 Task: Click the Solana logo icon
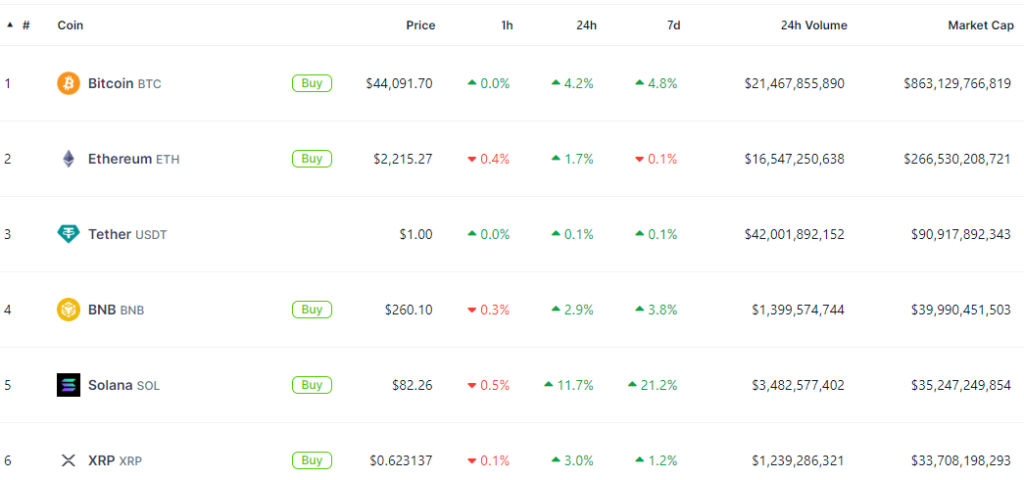(68, 385)
